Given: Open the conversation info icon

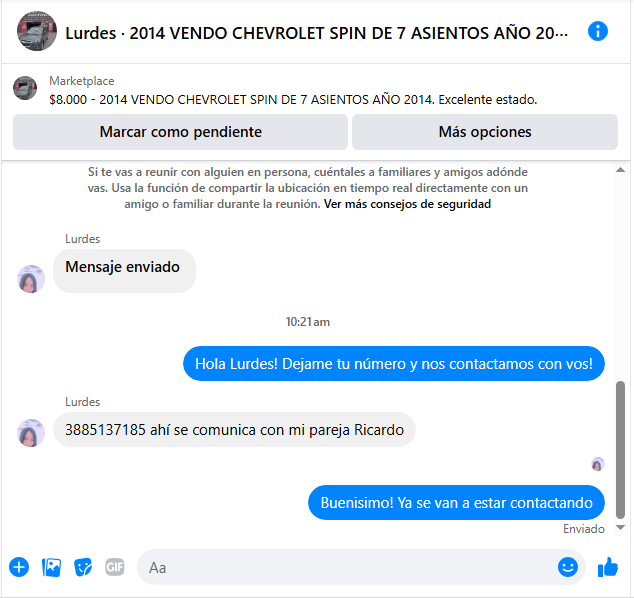Looking at the screenshot, I should [x=598, y=32].
